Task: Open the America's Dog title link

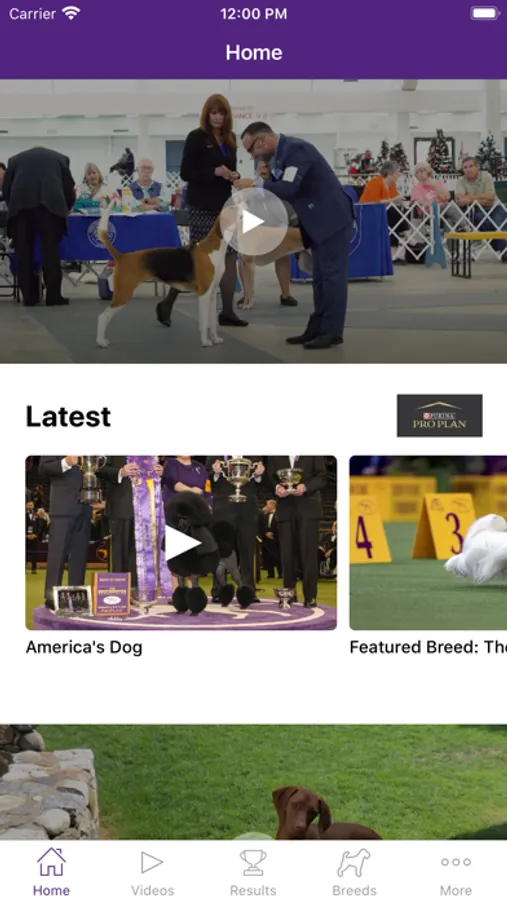Action: [84, 647]
